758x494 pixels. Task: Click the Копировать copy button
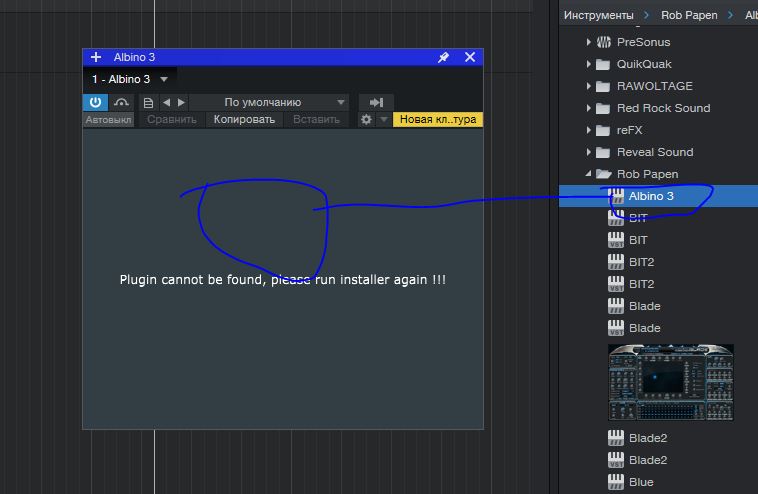(244, 119)
